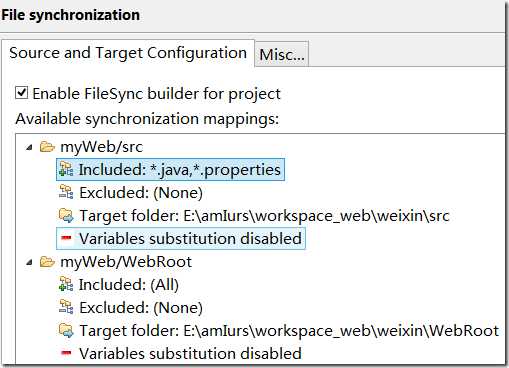Click the Excluded filter icon under myWeb/src

(x=66, y=192)
